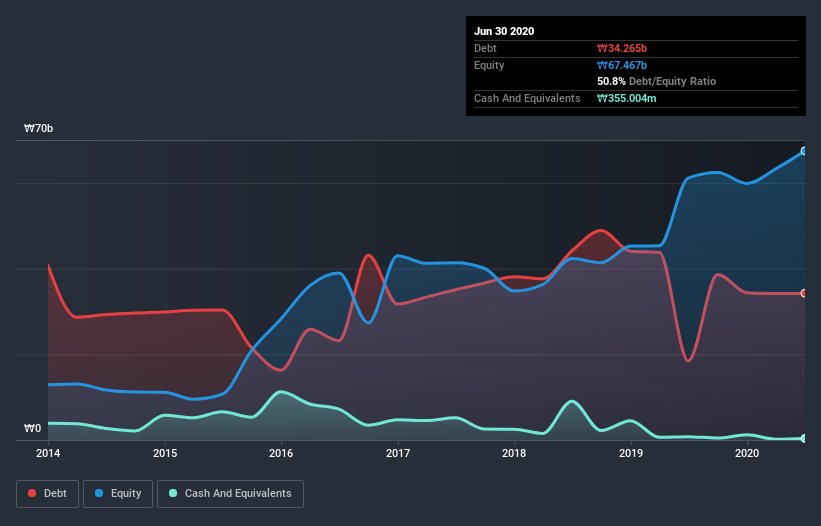Toggle Cash And Equivalents legend button

[230, 494]
